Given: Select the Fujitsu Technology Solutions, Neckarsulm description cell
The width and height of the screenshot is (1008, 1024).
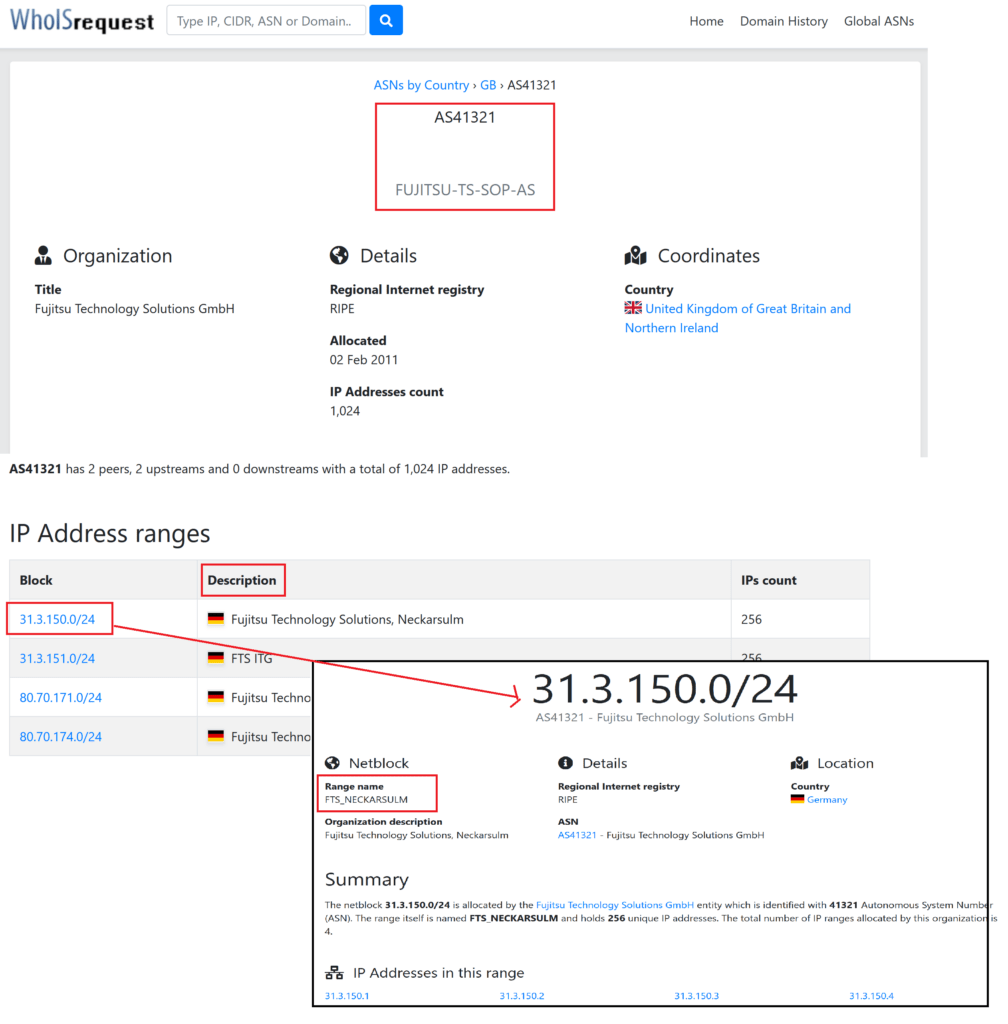Looking at the screenshot, I should pos(464,619).
